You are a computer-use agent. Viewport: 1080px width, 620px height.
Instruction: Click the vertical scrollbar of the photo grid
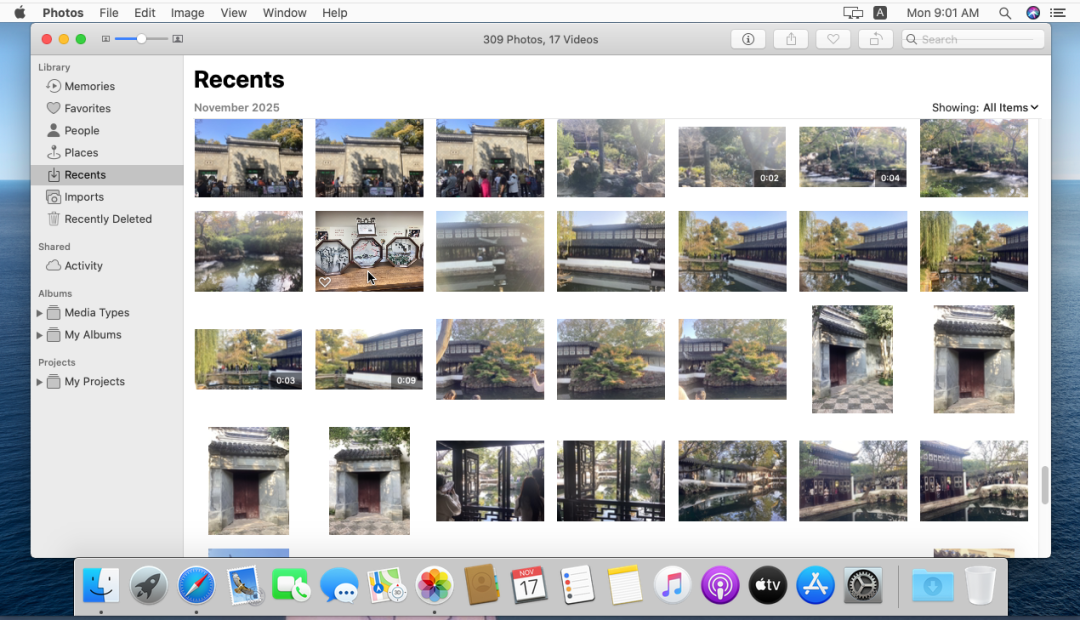pyautogui.click(x=1045, y=485)
